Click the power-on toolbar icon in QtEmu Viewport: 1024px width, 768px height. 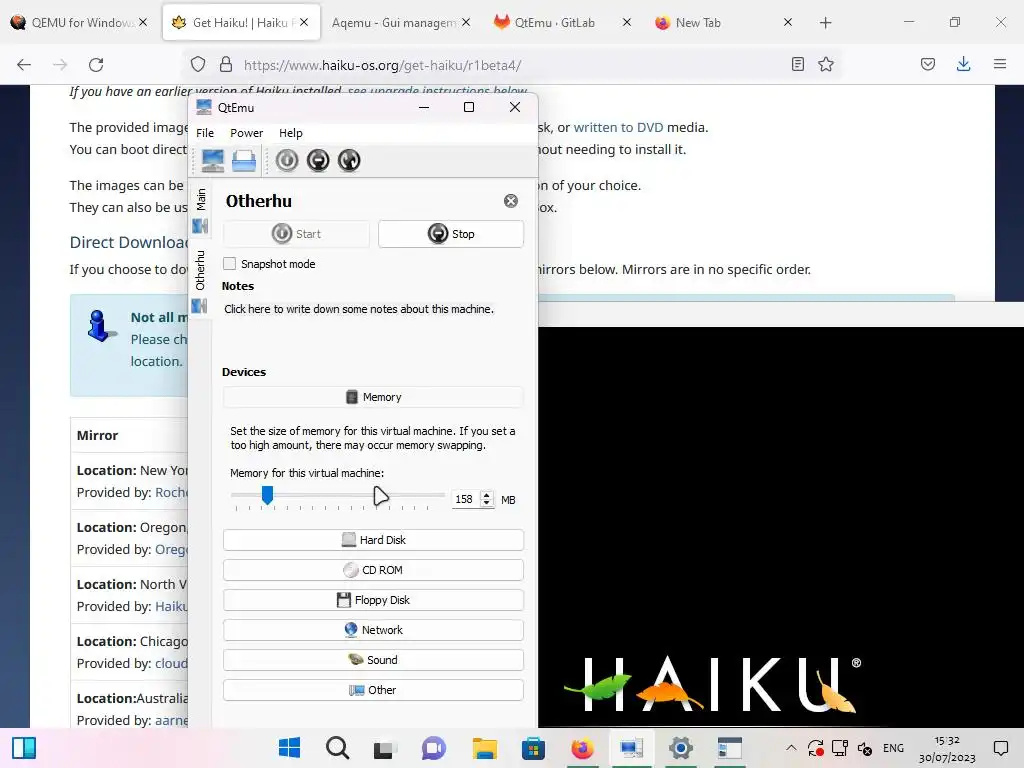[x=287, y=161]
